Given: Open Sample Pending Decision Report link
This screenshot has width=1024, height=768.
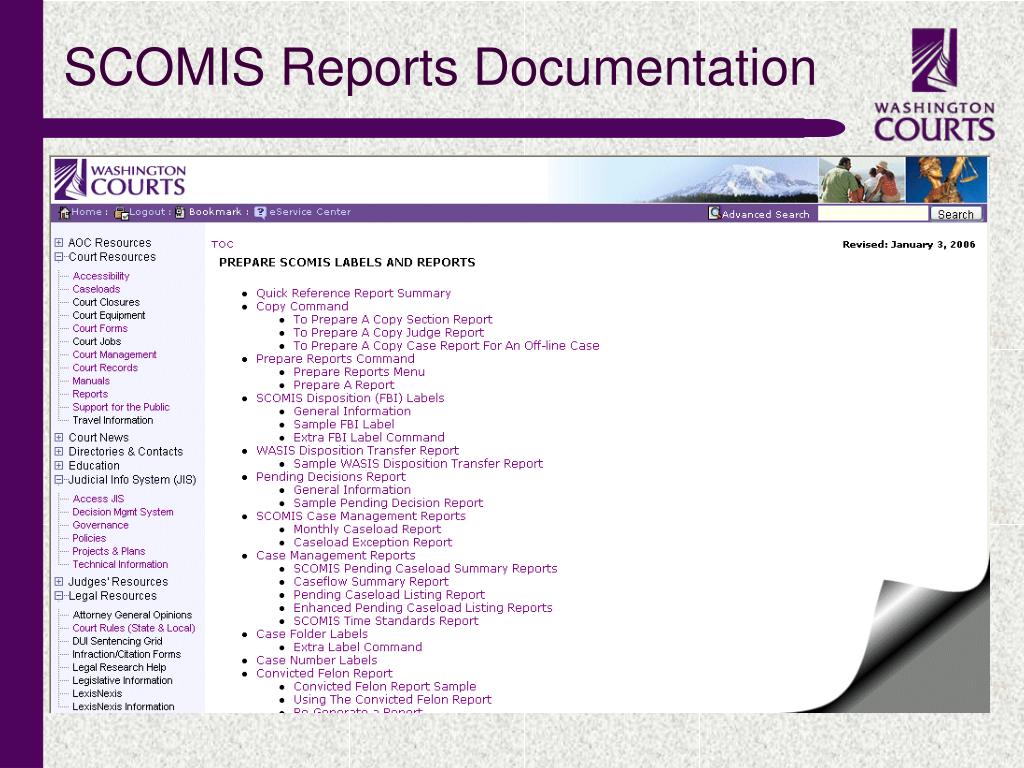Looking at the screenshot, I should [x=388, y=503].
